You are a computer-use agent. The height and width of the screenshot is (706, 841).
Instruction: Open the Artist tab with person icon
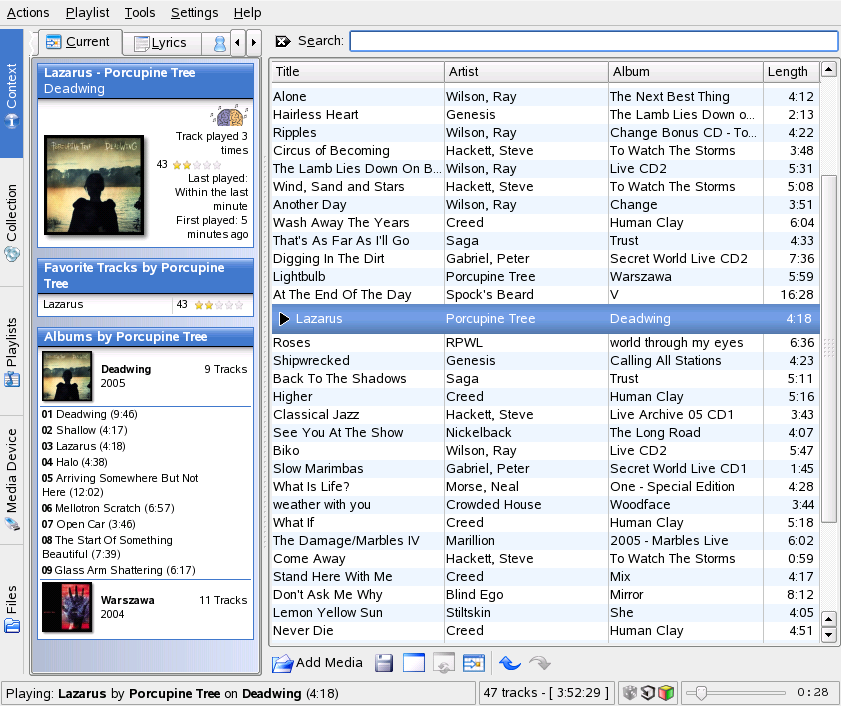pyautogui.click(x=218, y=43)
